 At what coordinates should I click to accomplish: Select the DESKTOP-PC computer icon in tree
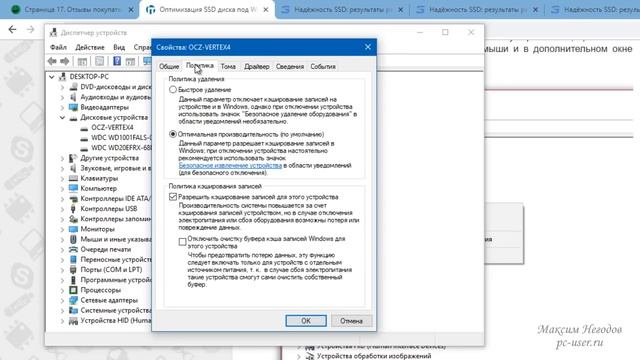click(x=62, y=76)
